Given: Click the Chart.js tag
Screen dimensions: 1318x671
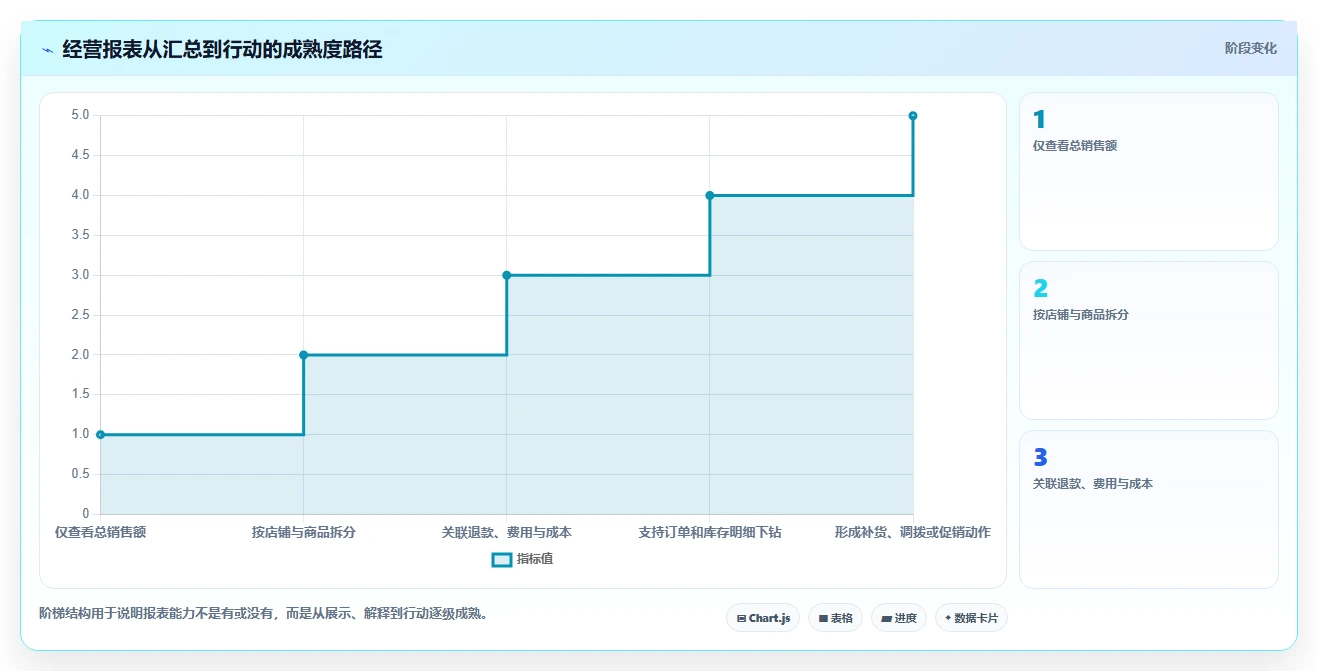Looking at the screenshot, I should click(x=763, y=618).
